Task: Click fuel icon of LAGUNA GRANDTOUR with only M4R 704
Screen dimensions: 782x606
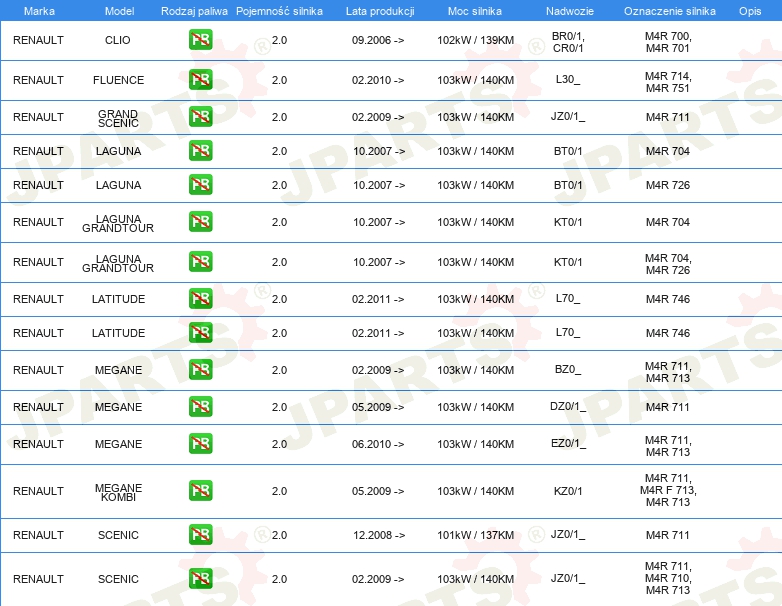Action: pyautogui.click(x=200, y=222)
